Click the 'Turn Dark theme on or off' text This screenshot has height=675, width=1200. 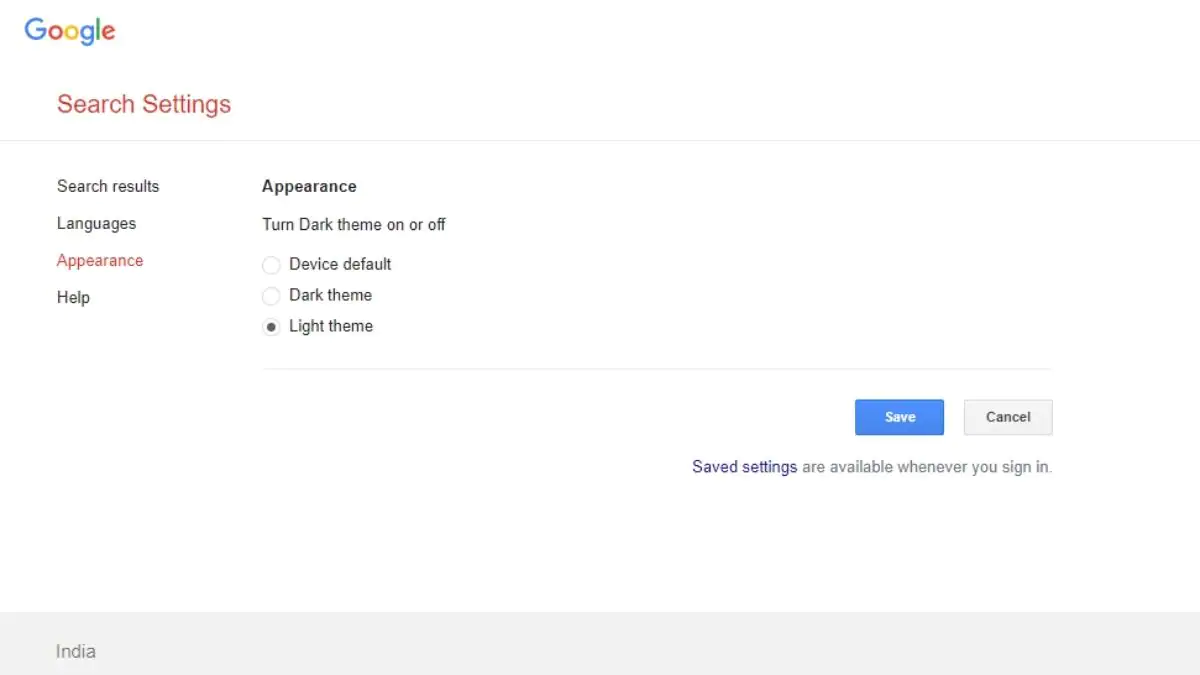pyautogui.click(x=354, y=224)
